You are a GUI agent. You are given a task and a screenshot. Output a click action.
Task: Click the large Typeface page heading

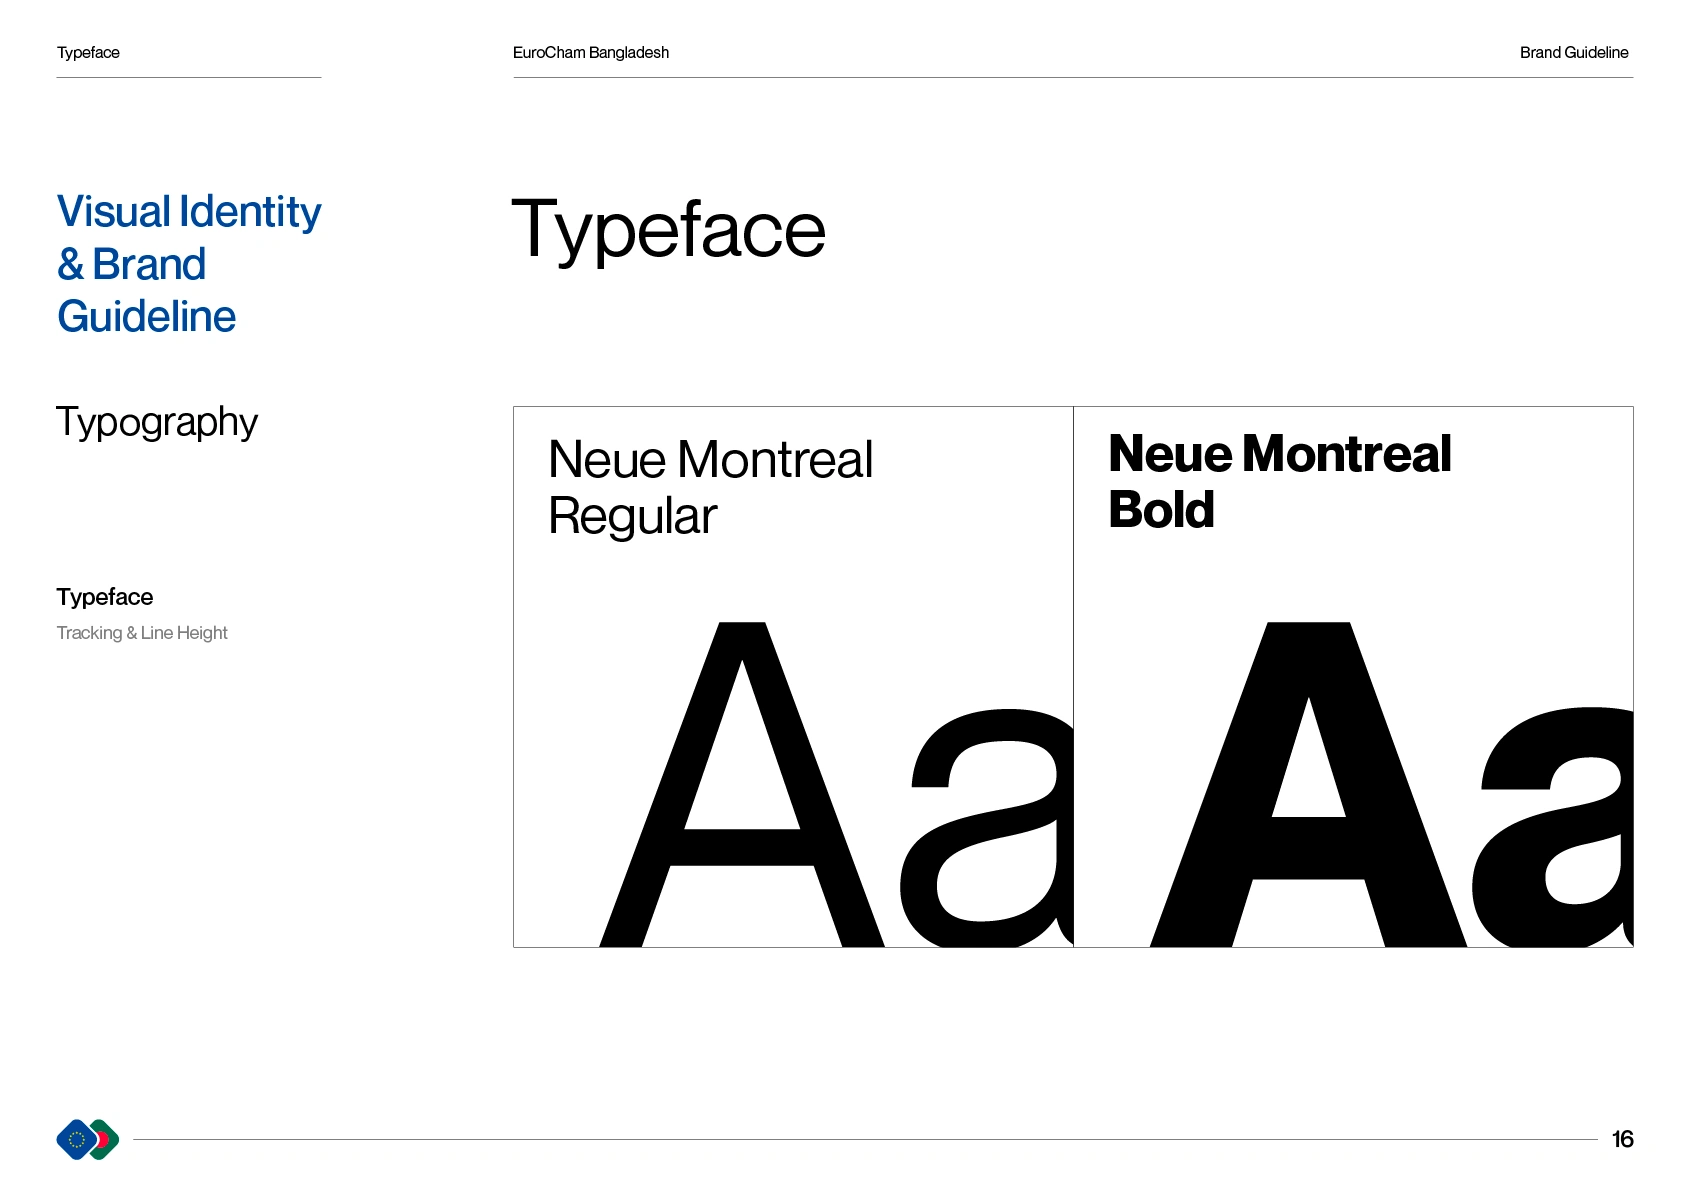668,230
